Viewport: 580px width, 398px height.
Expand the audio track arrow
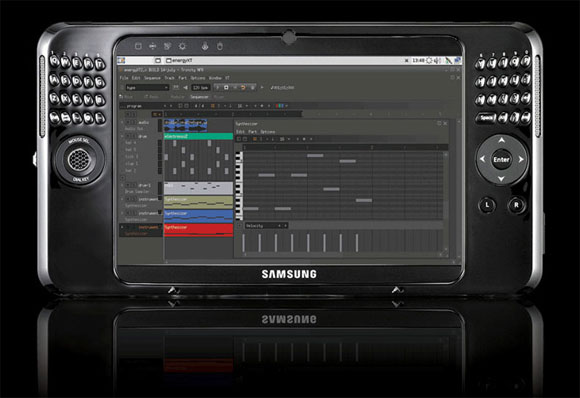click(122, 122)
